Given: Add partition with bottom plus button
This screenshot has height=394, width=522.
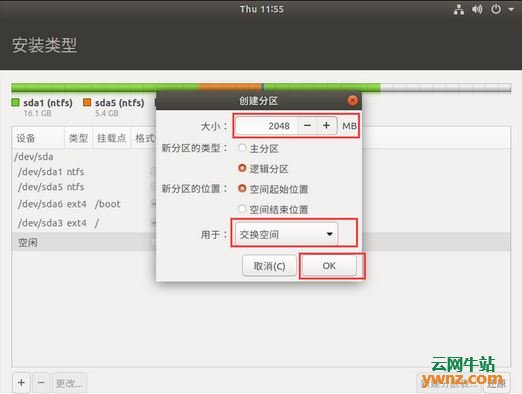Looking at the screenshot, I should click(21, 383).
